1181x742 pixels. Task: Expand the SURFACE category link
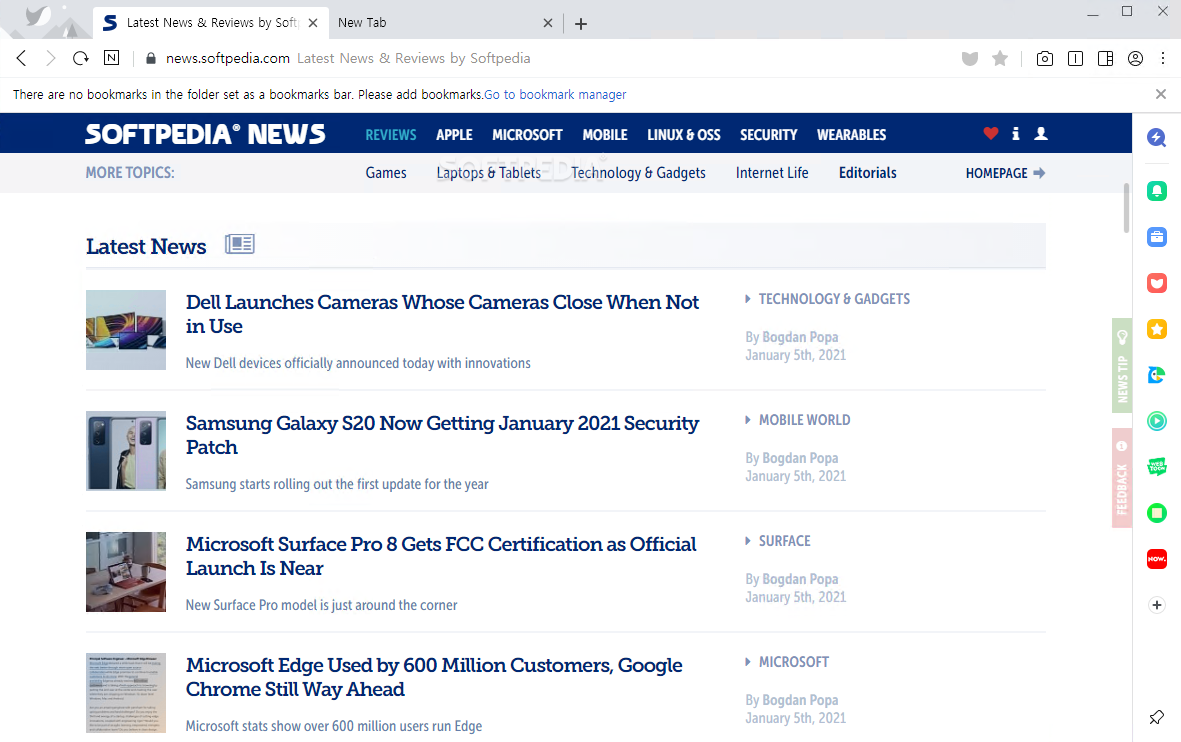778,541
